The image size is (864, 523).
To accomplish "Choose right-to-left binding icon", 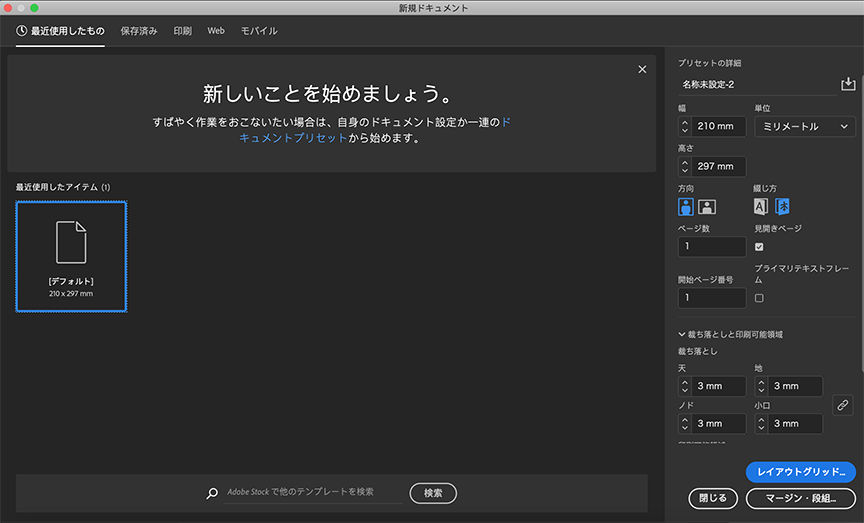I will pyautogui.click(x=782, y=207).
